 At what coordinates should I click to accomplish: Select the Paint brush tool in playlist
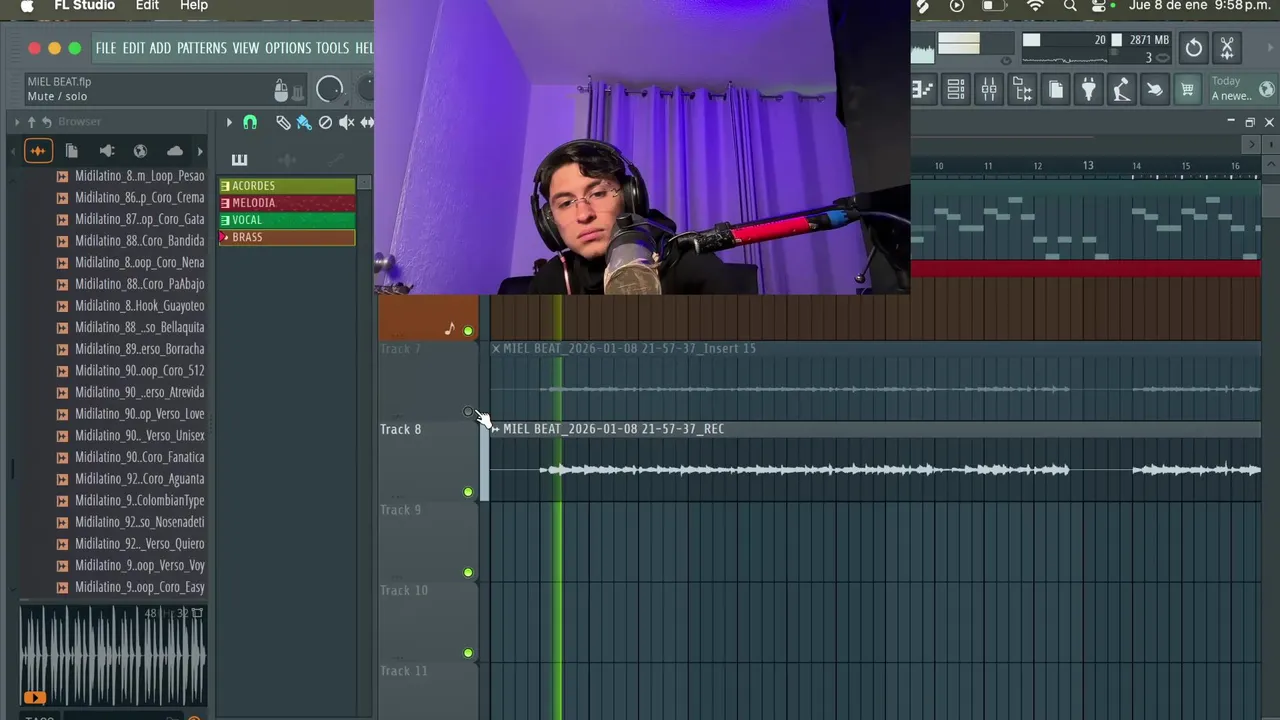[x=304, y=122]
